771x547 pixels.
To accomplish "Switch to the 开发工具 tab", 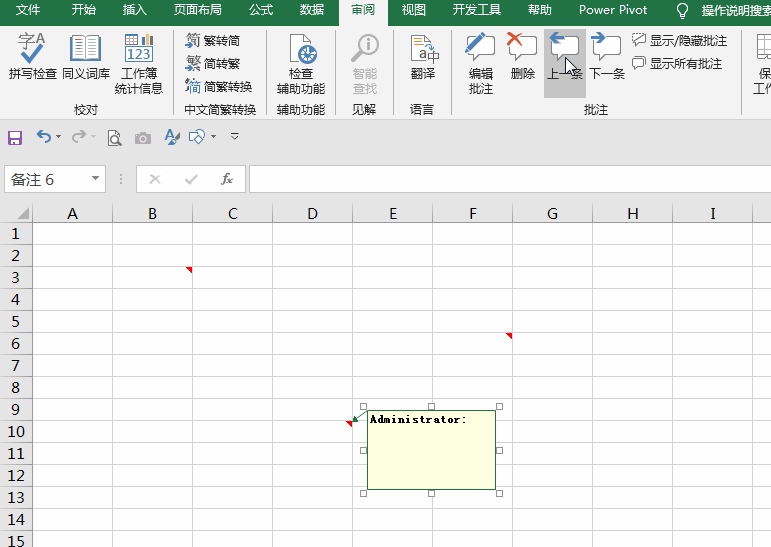I will point(476,10).
